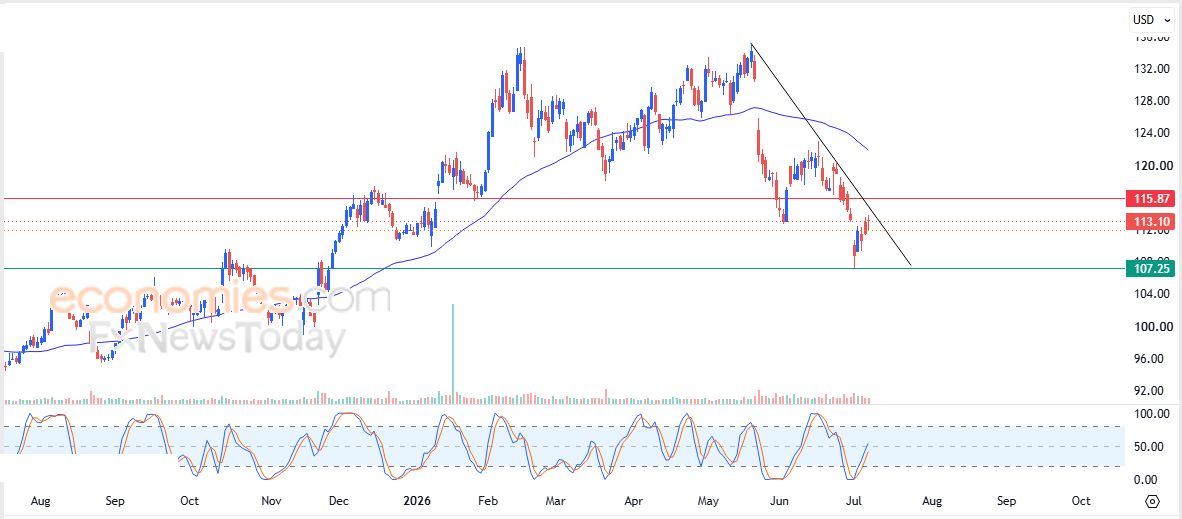
Task: Open the USD currency dropdown
Action: (x=1152, y=19)
